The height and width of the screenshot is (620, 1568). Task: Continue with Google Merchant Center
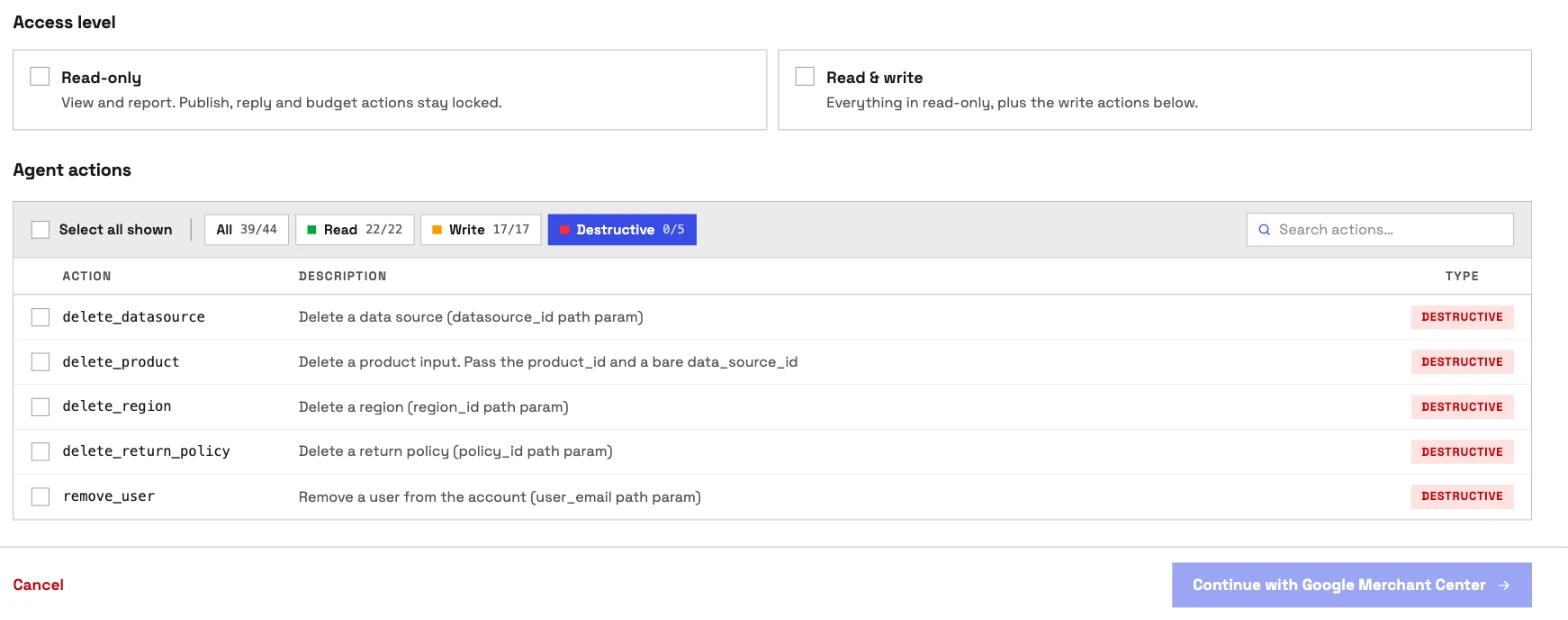[x=1351, y=585]
